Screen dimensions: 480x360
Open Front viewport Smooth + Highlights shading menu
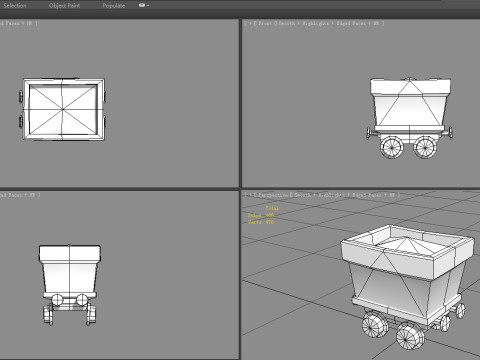304,23
